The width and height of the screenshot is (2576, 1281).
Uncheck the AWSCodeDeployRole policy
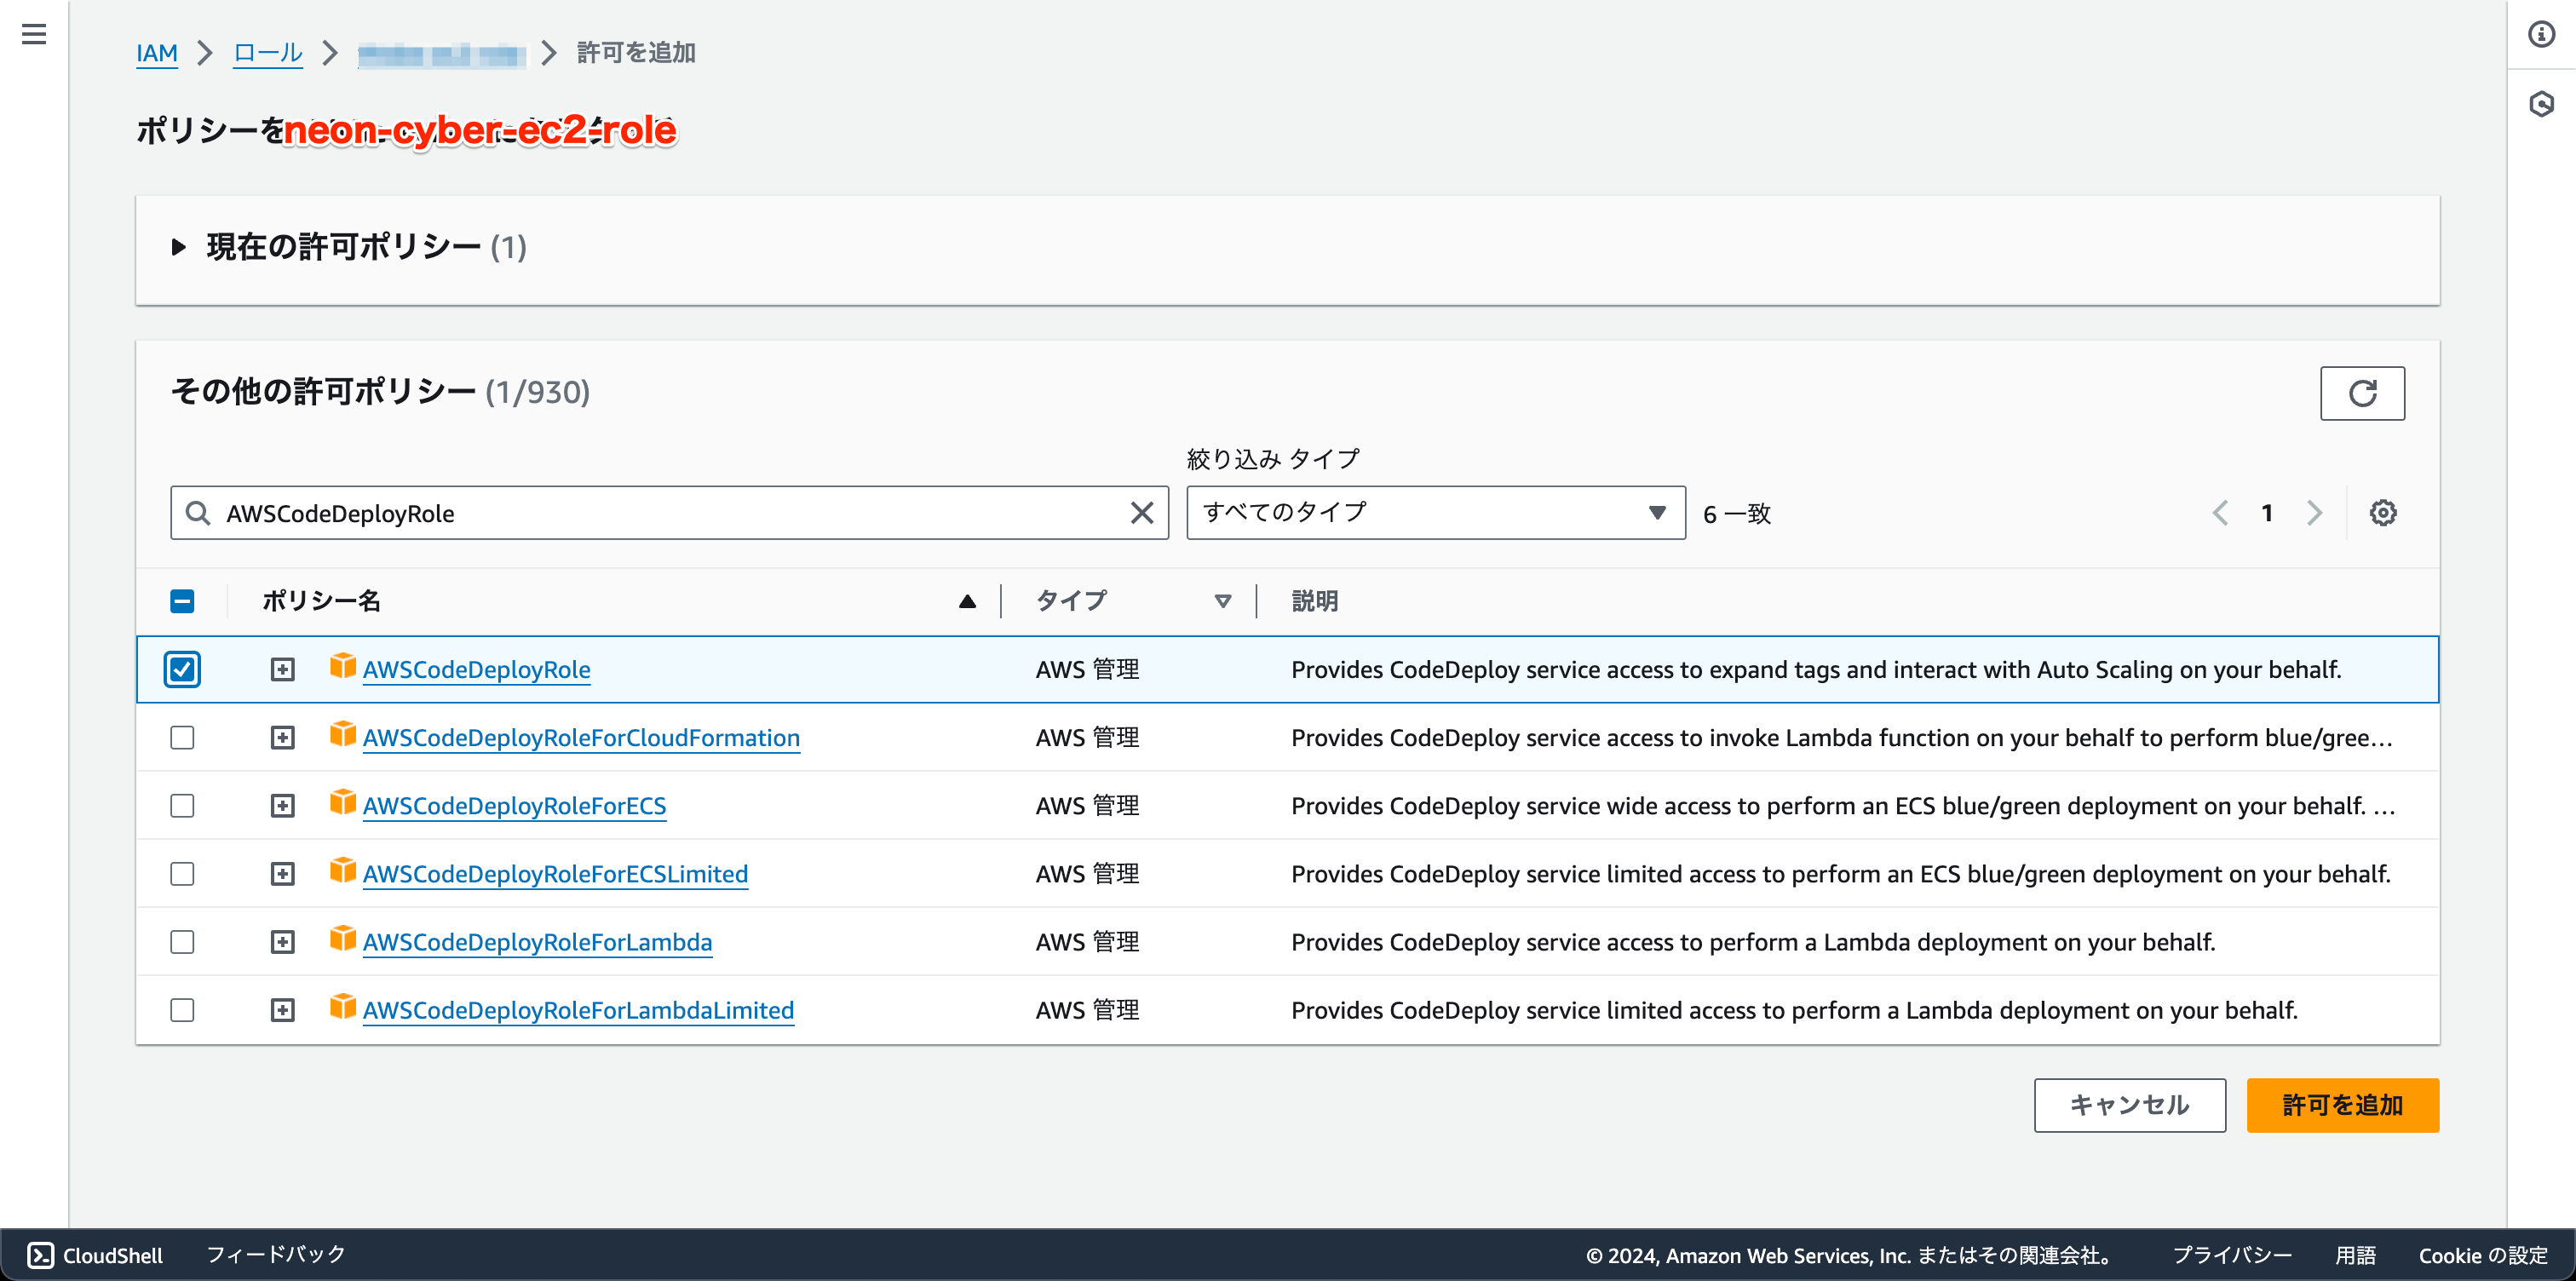pyautogui.click(x=182, y=669)
